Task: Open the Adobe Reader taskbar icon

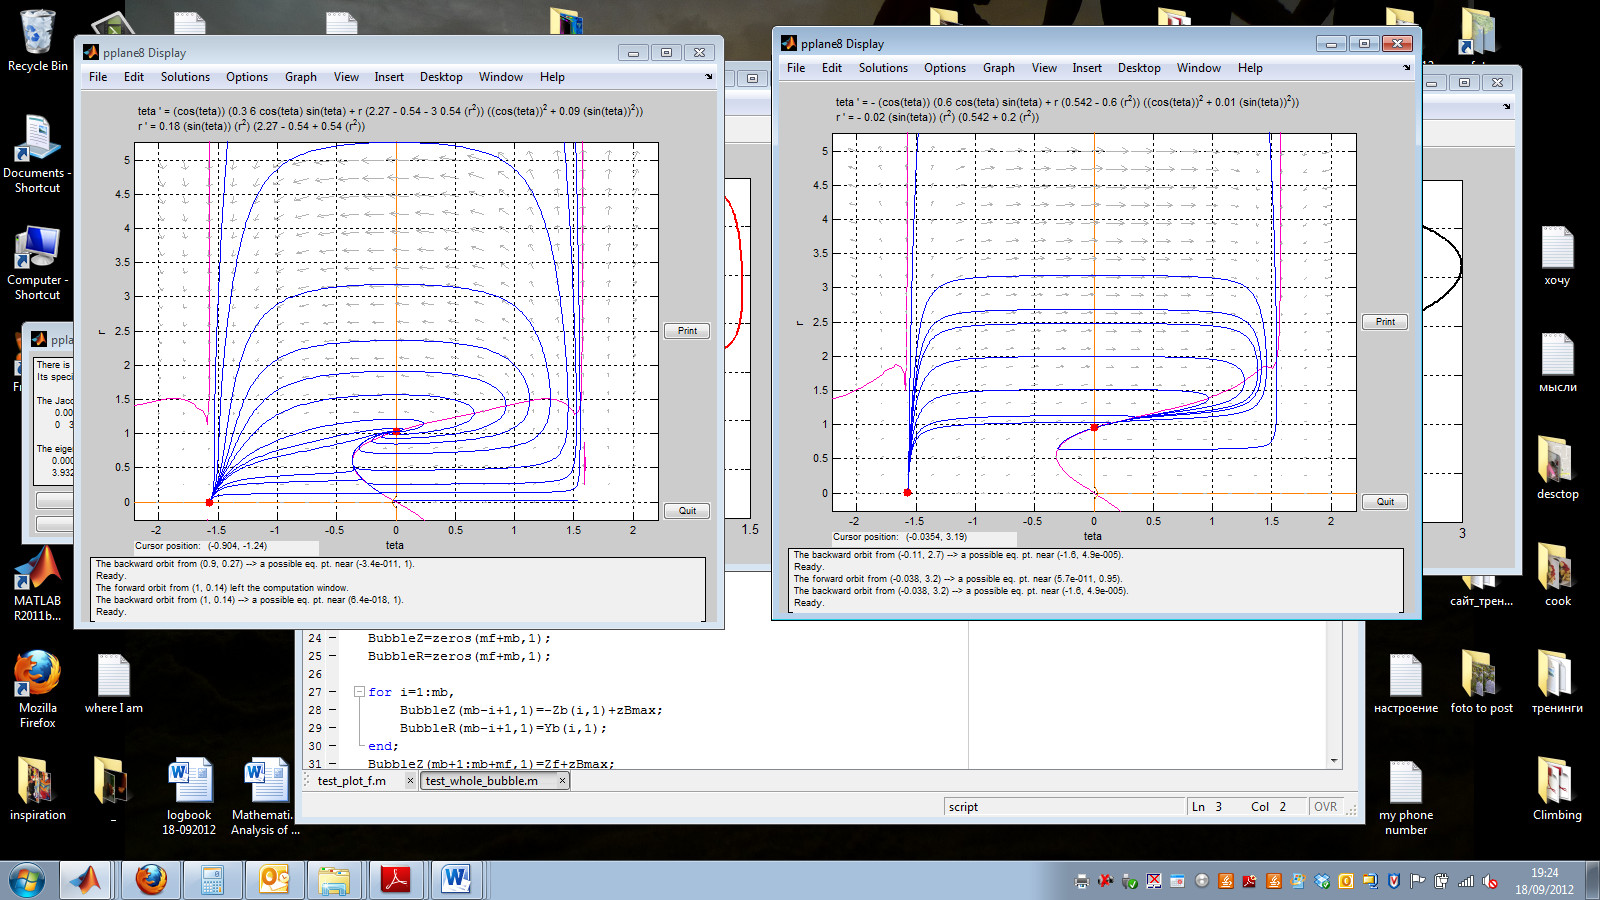Action: tap(396, 880)
